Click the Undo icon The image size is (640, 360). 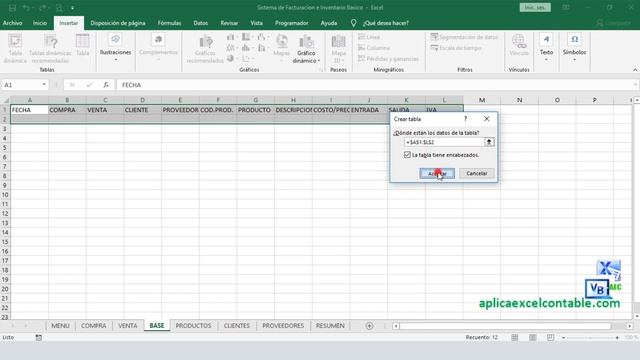(26, 8)
